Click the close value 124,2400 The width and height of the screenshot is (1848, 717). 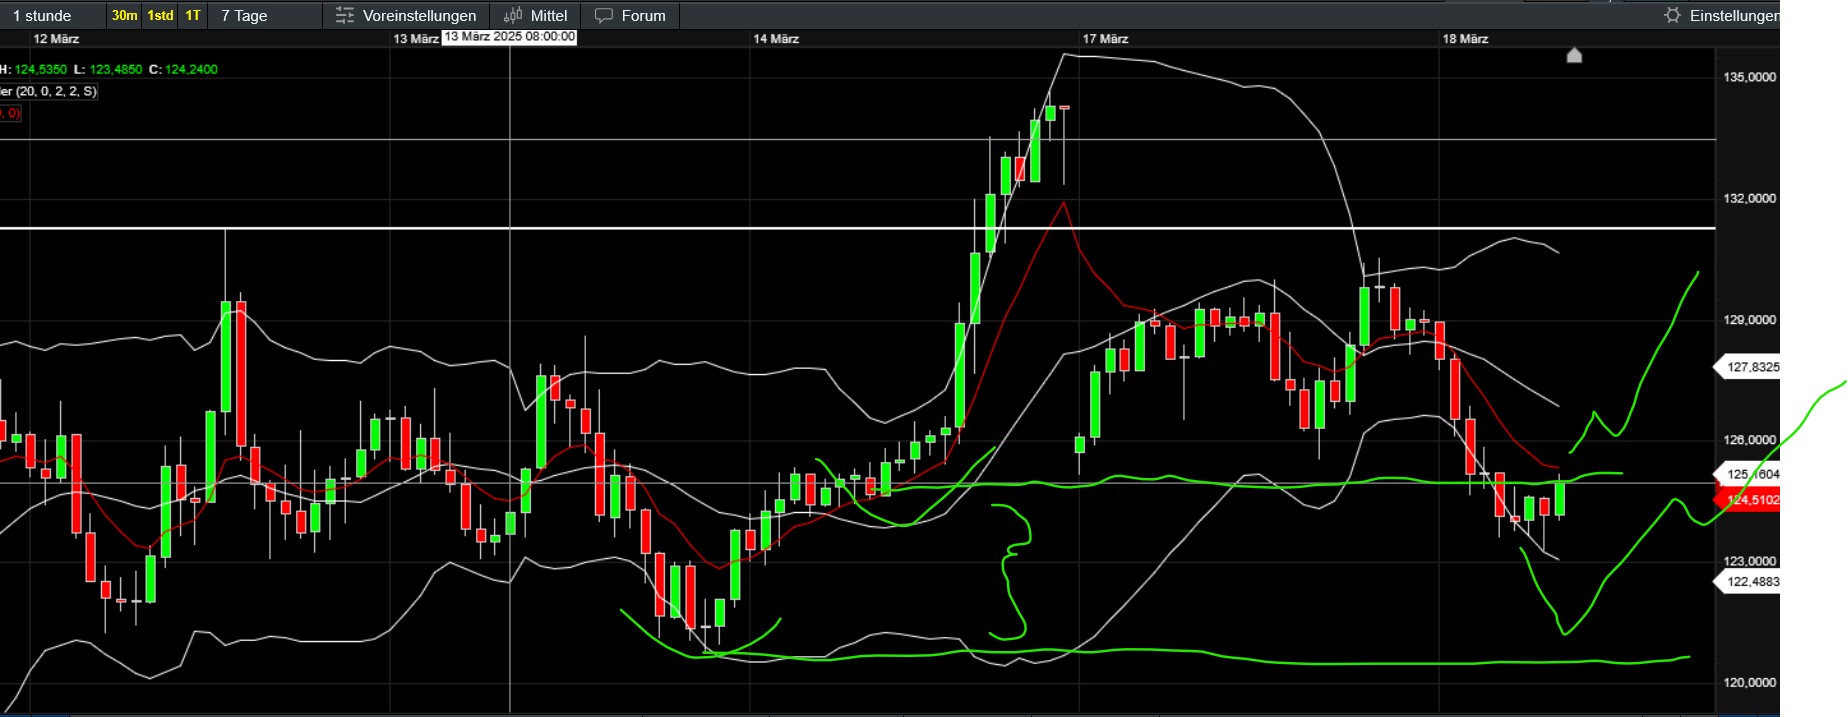(x=191, y=69)
